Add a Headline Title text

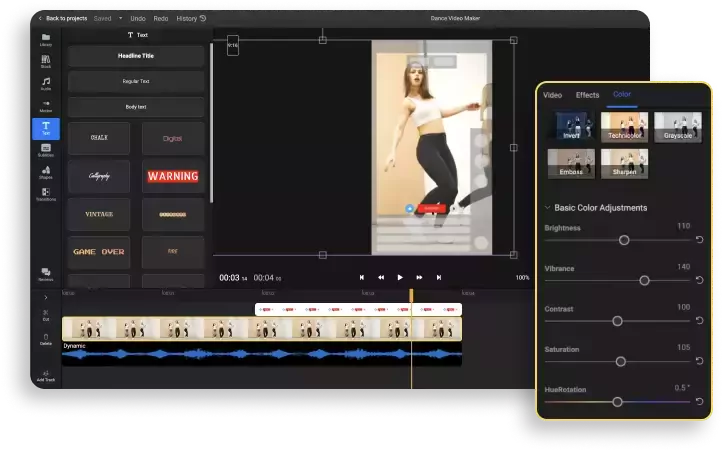point(136,56)
